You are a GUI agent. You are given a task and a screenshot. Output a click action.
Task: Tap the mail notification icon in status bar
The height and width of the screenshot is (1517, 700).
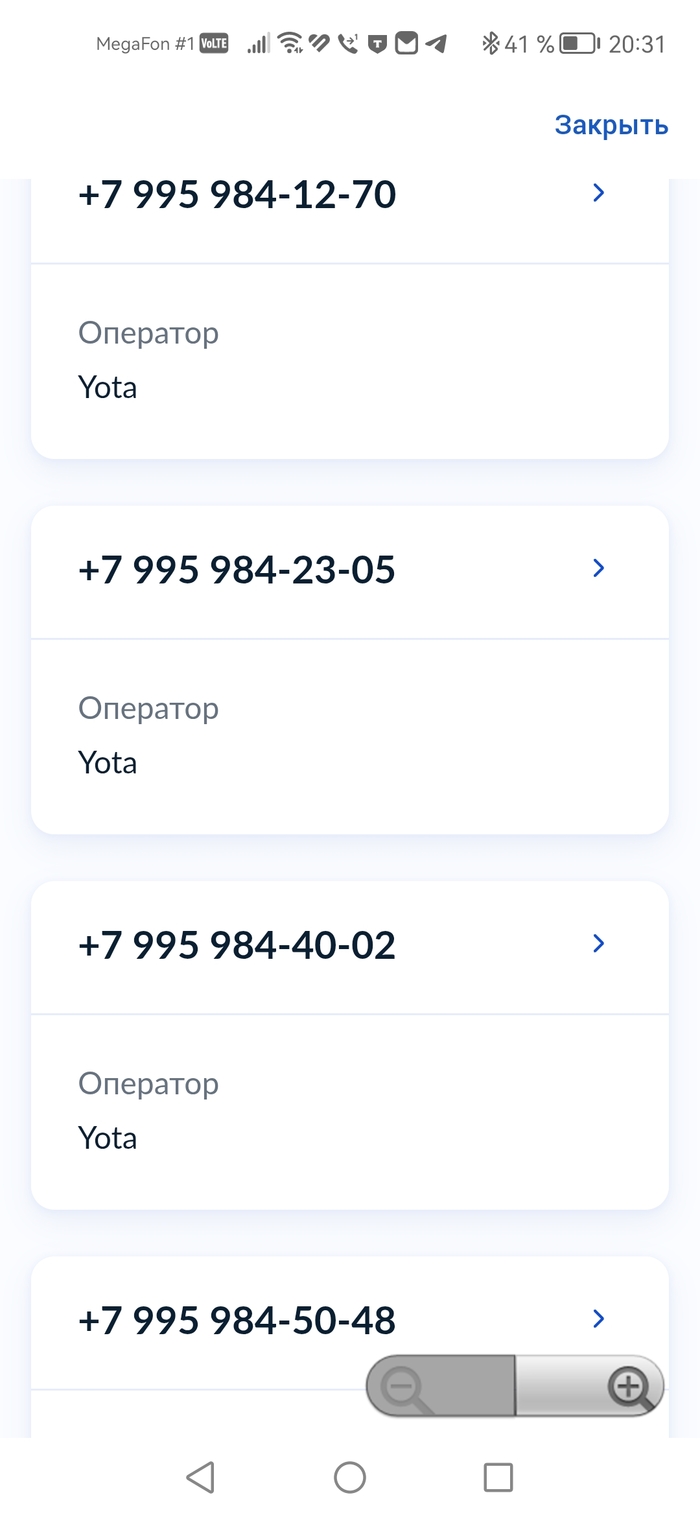tap(406, 43)
